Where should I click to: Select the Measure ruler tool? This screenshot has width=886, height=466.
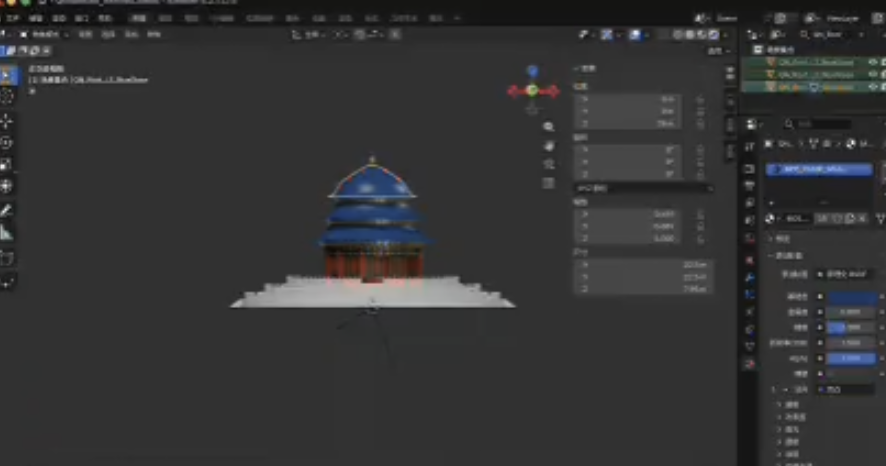7,232
